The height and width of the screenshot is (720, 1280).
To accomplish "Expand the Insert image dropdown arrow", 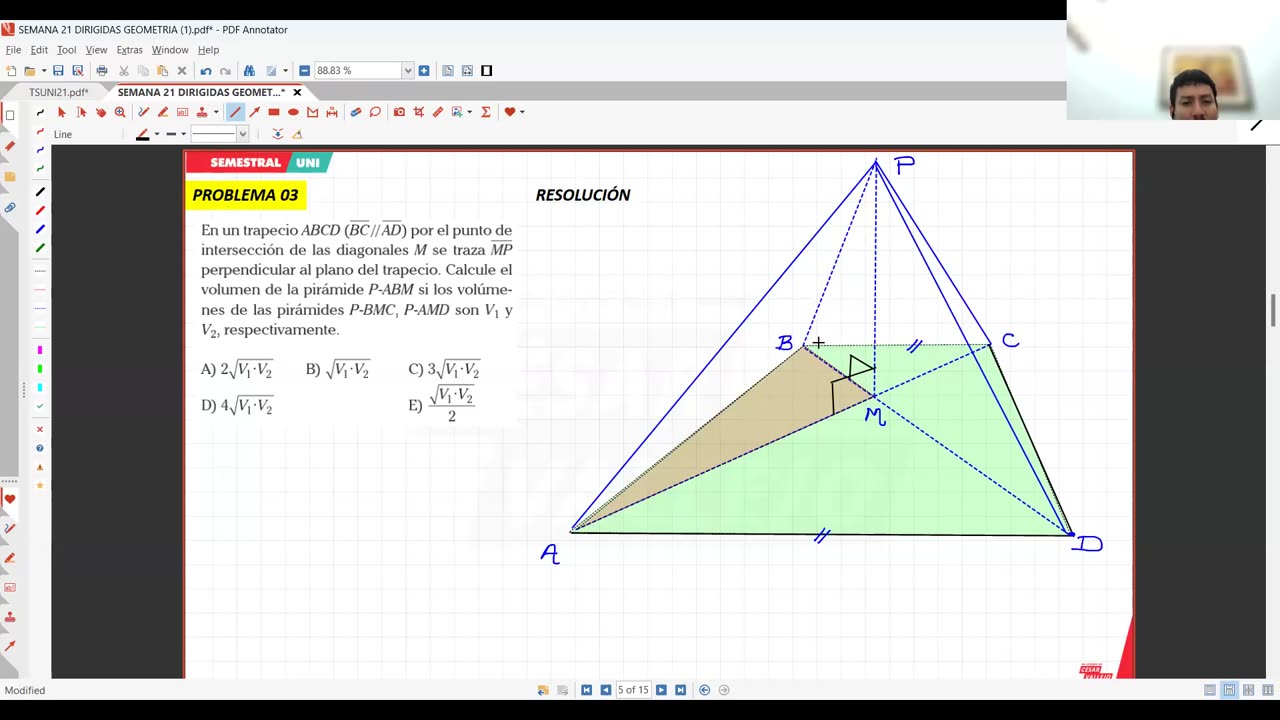I will coord(469,112).
